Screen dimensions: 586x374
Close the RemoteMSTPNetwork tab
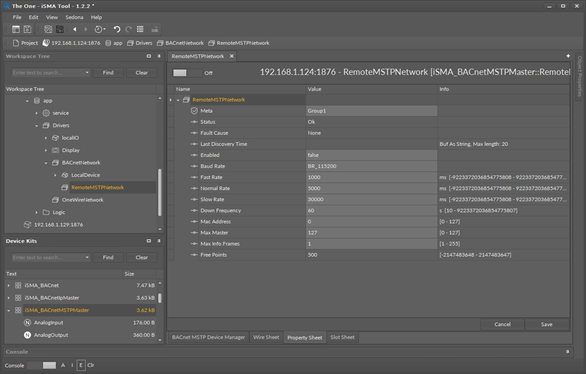coord(232,56)
